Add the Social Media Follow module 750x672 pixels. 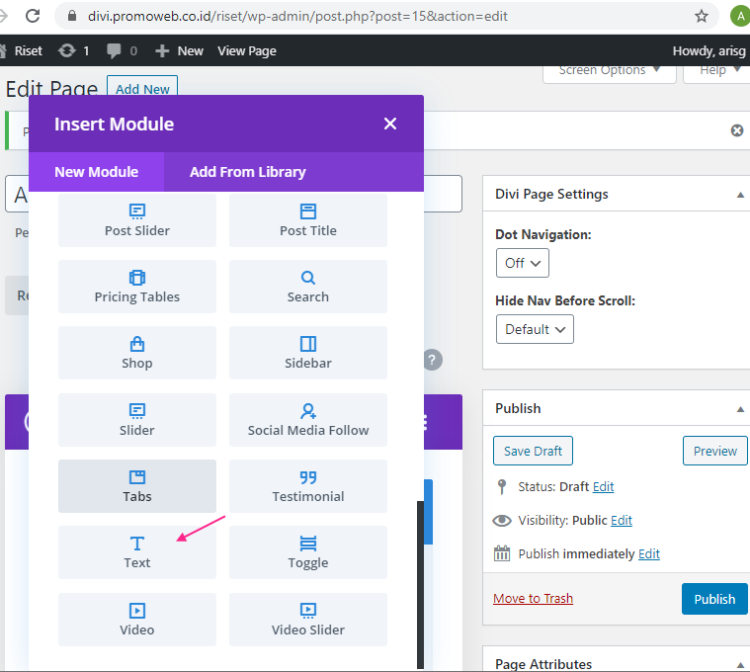tap(308, 420)
